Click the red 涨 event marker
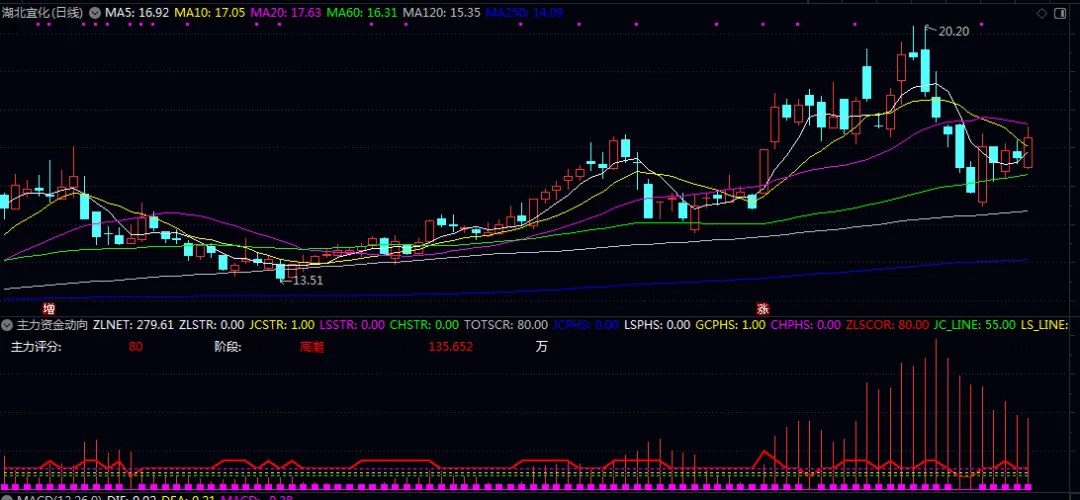Image resolution: width=1080 pixels, height=500 pixels. (762, 309)
